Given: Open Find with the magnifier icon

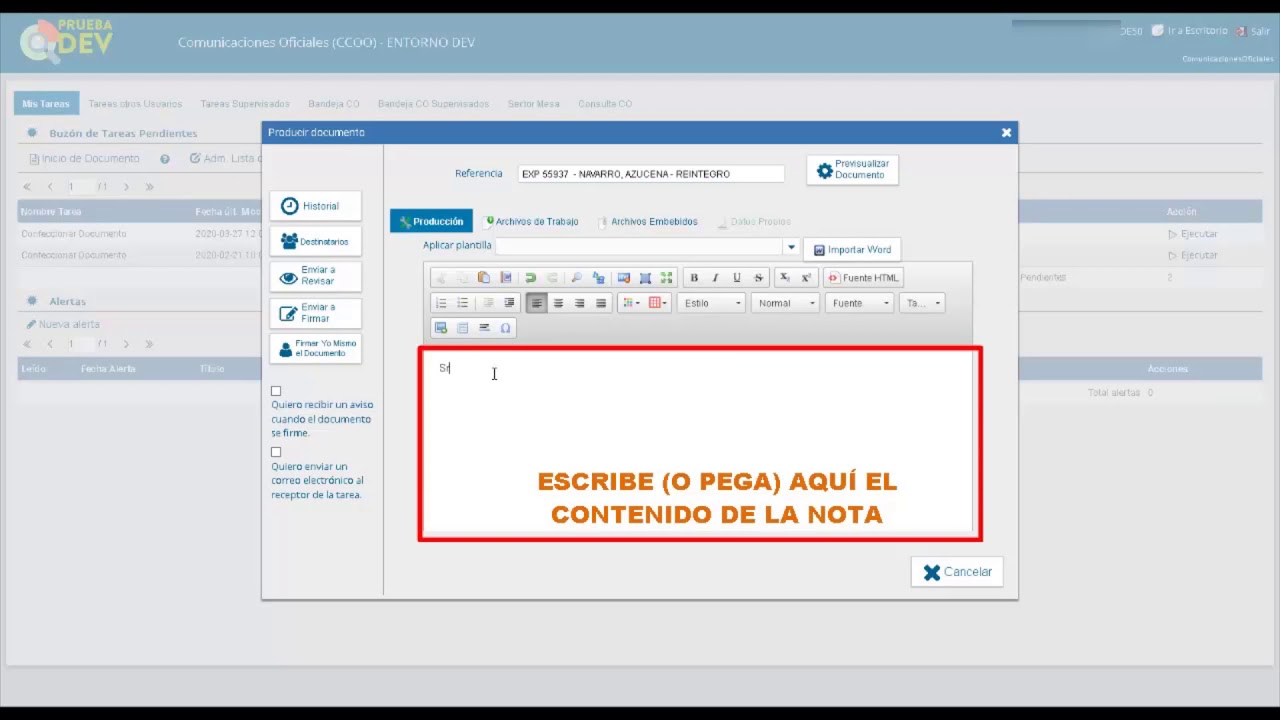Looking at the screenshot, I should pyautogui.click(x=576, y=278).
